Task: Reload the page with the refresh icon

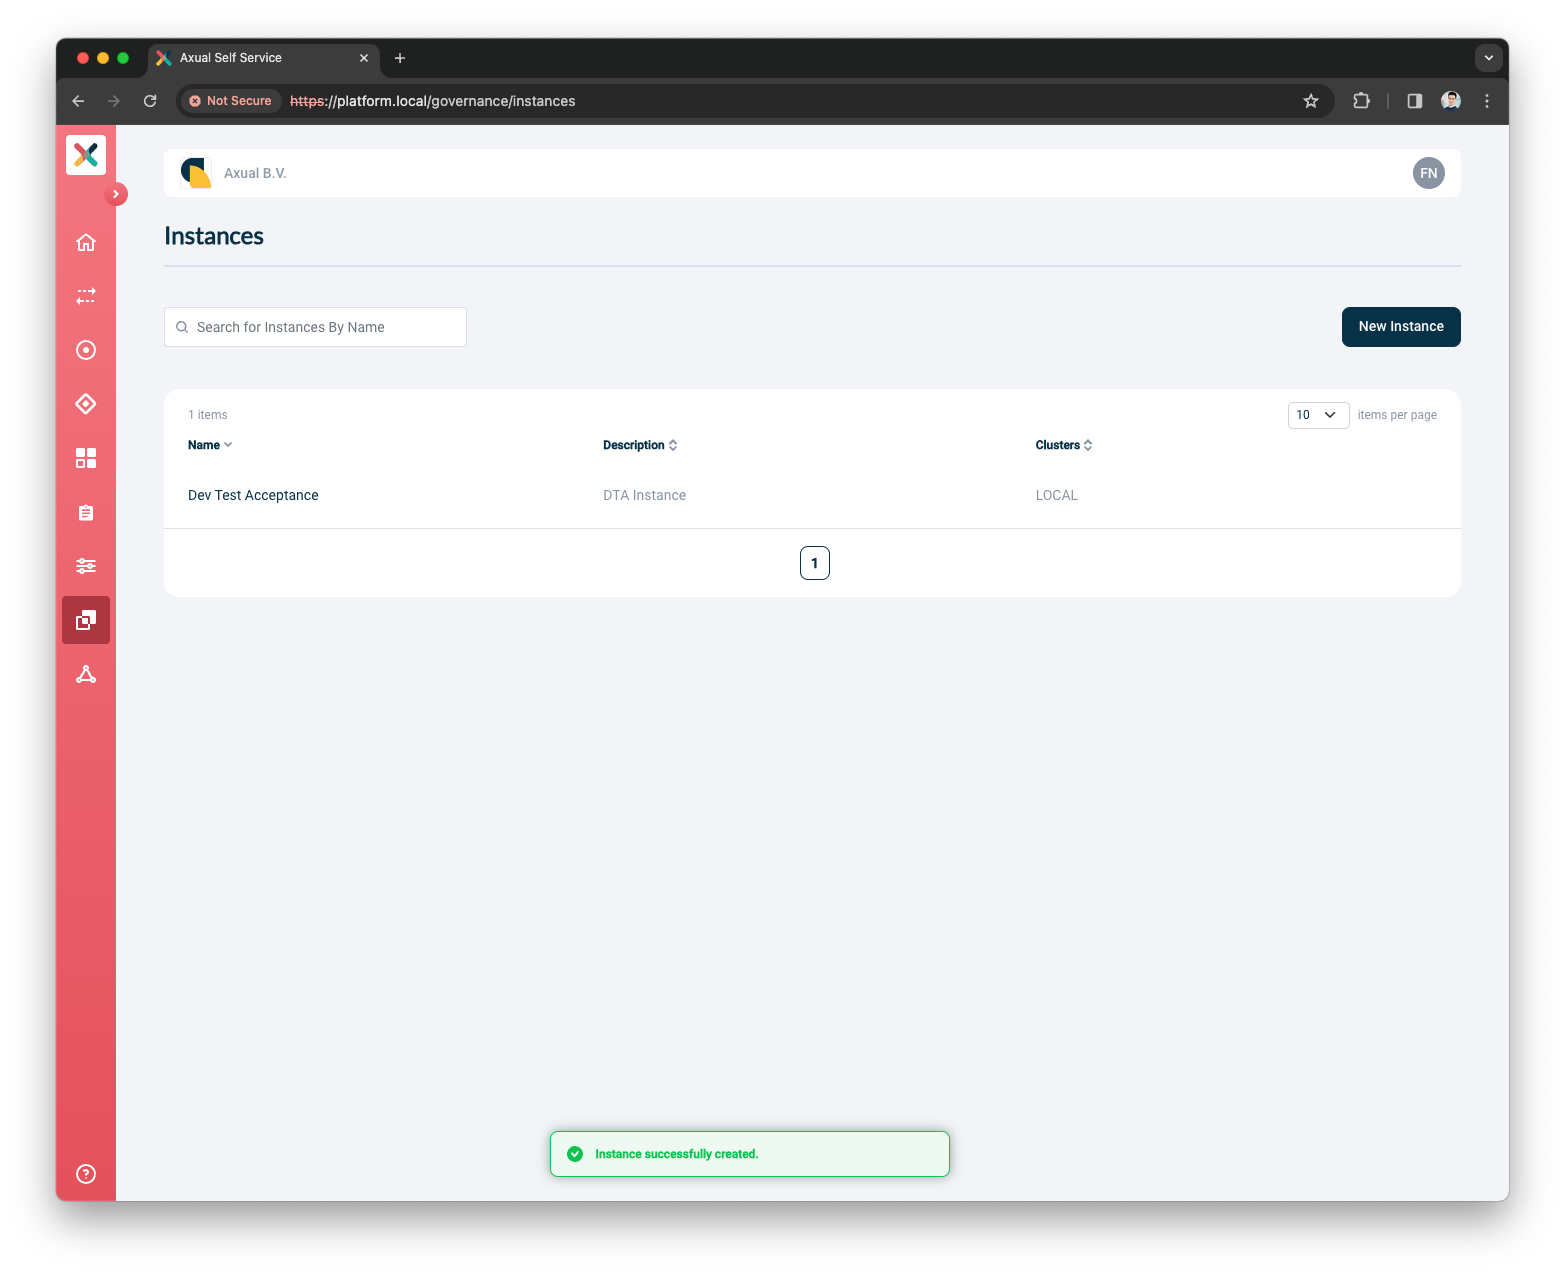Action: pos(150,101)
